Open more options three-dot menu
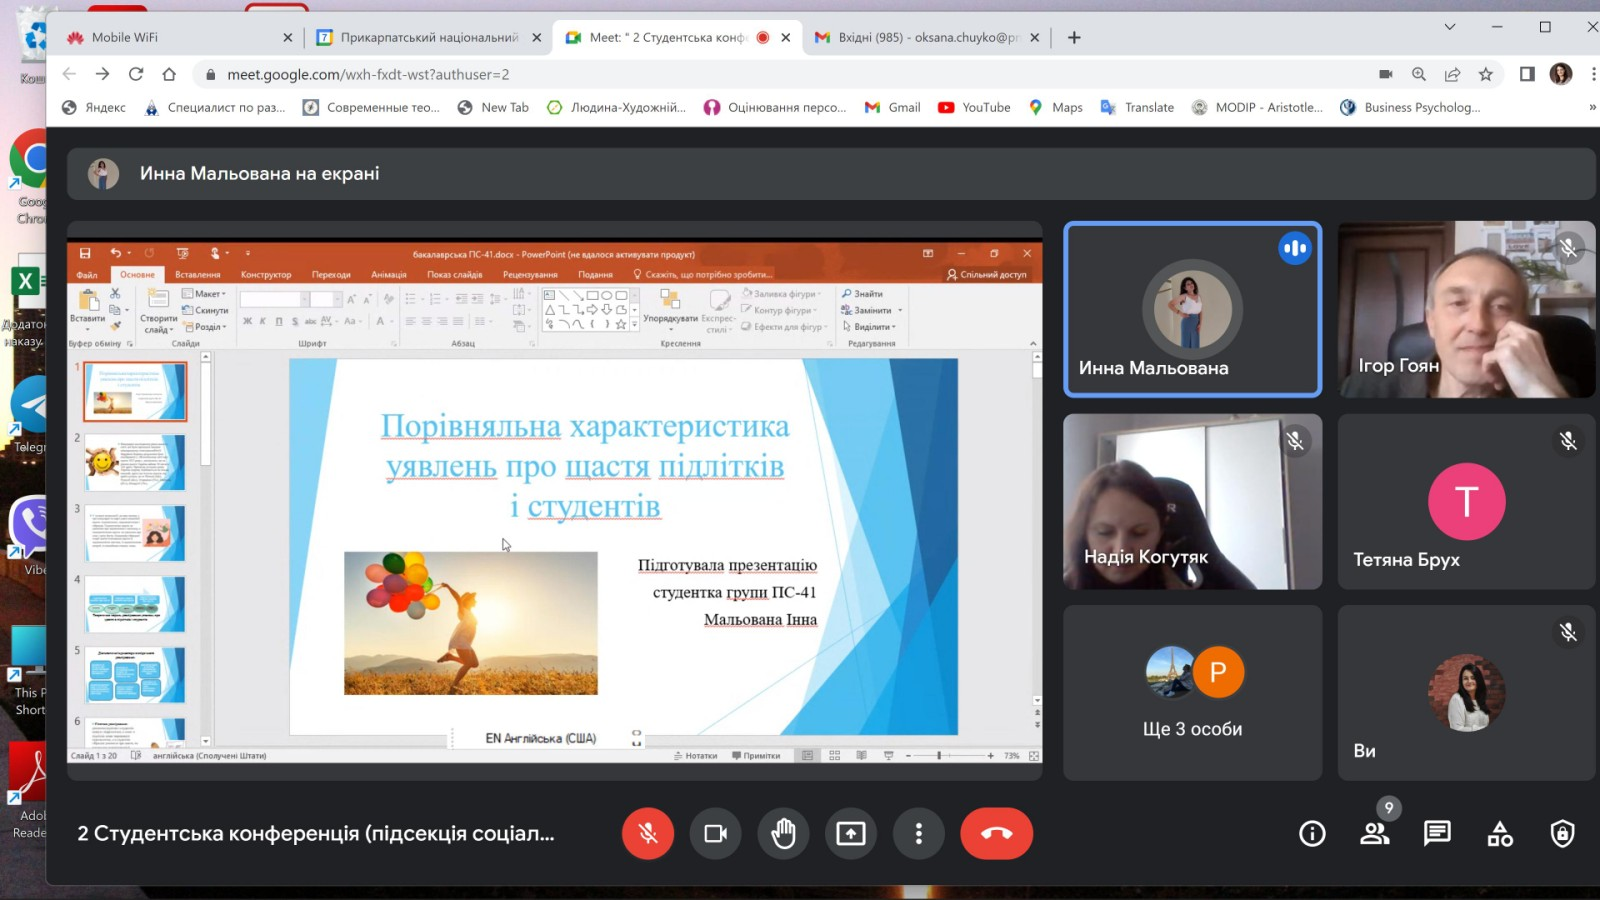Screen dimensions: 1600x900 point(918,833)
